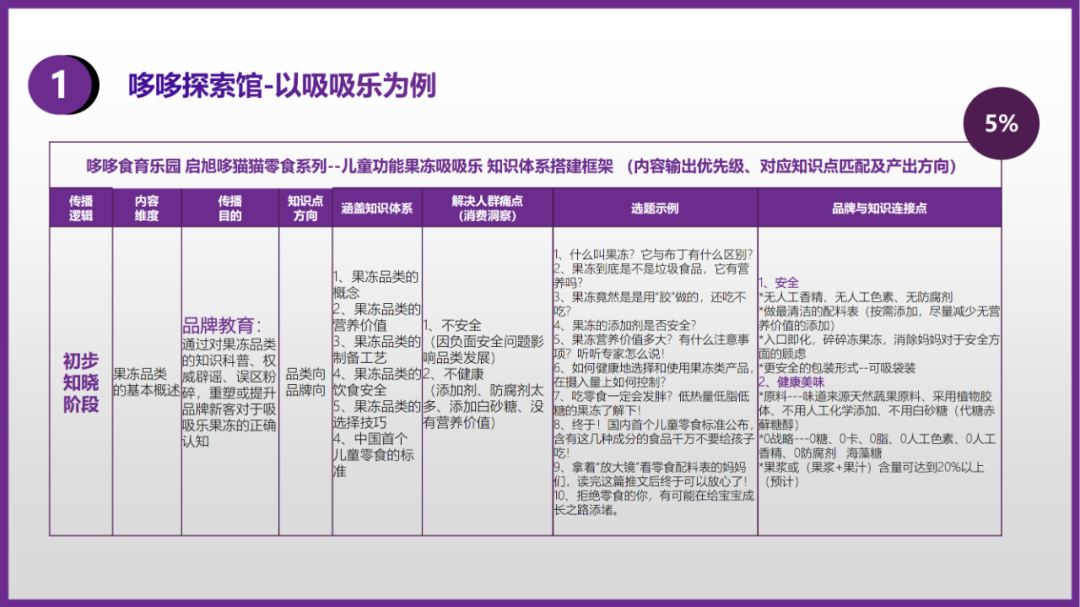Click topic 5 starting "果冻营养价值多大"
1080x607 pixels.
(652, 347)
